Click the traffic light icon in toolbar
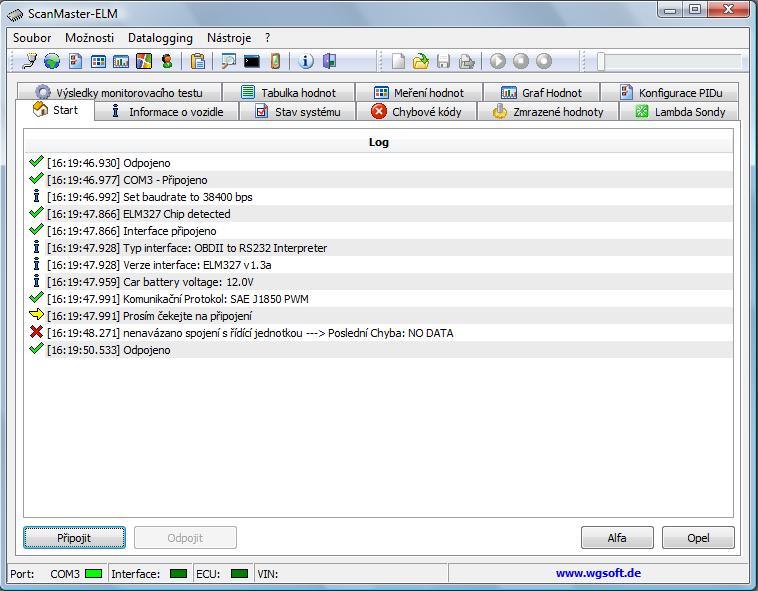This screenshot has width=758, height=591. [167, 61]
